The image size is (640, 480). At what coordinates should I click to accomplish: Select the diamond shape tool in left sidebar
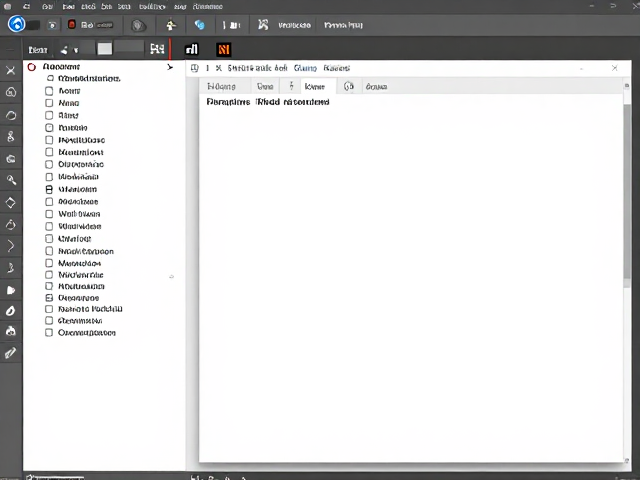tap(11, 202)
